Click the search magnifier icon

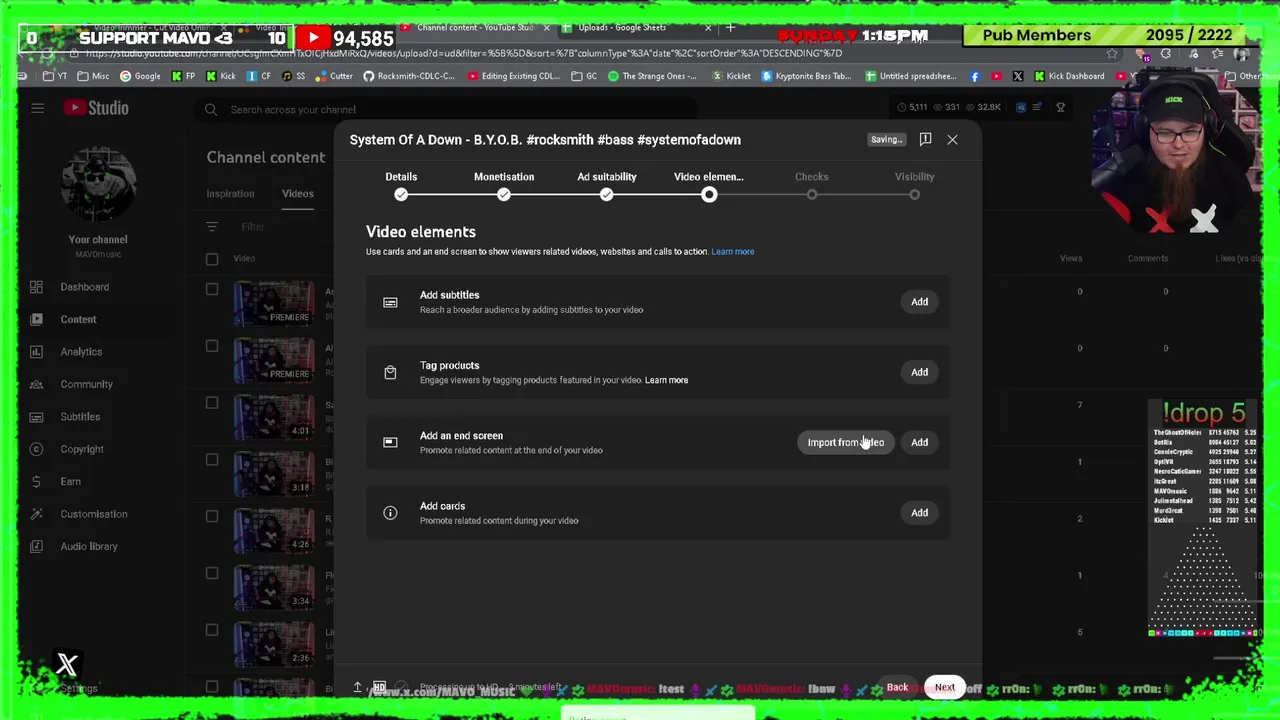(211, 109)
